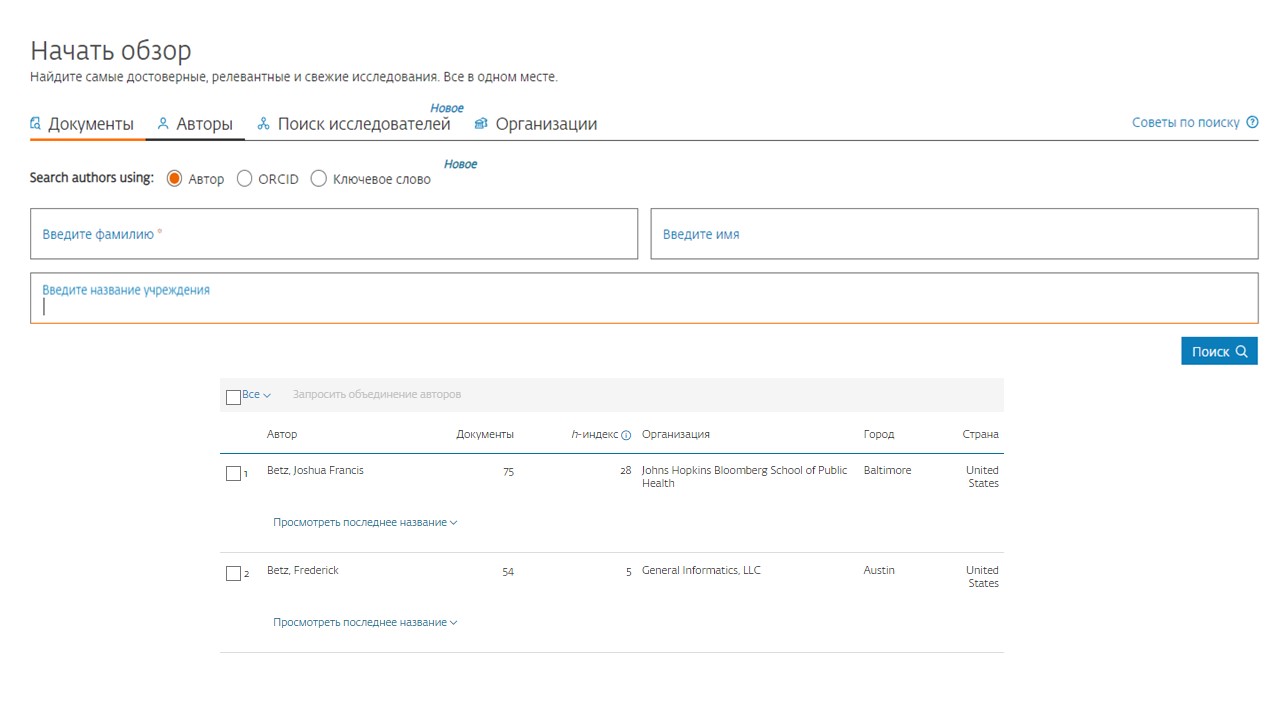This screenshot has width=1280, height=720.
Task: Tick the checkbox for Betz, Frederick
Action: 233,574
